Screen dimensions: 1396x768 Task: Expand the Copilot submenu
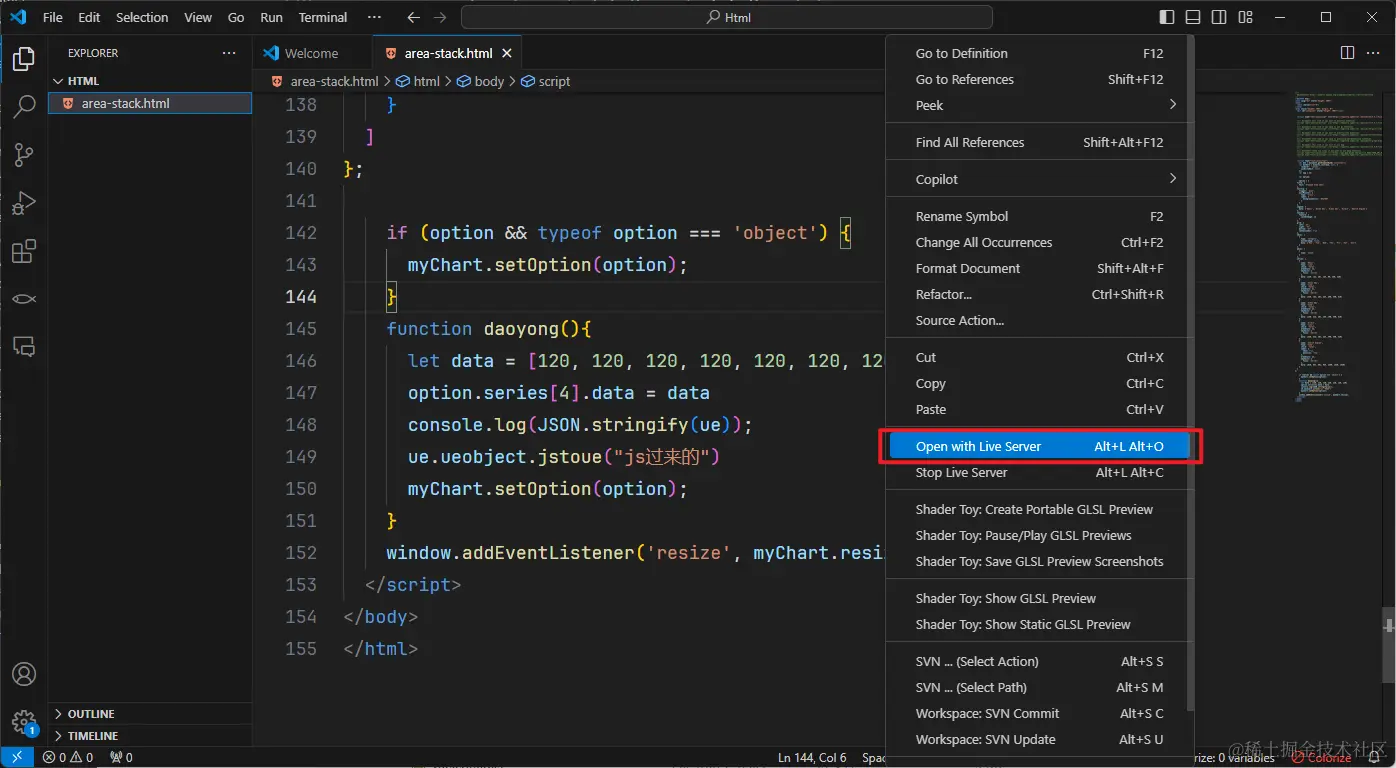(1037, 178)
